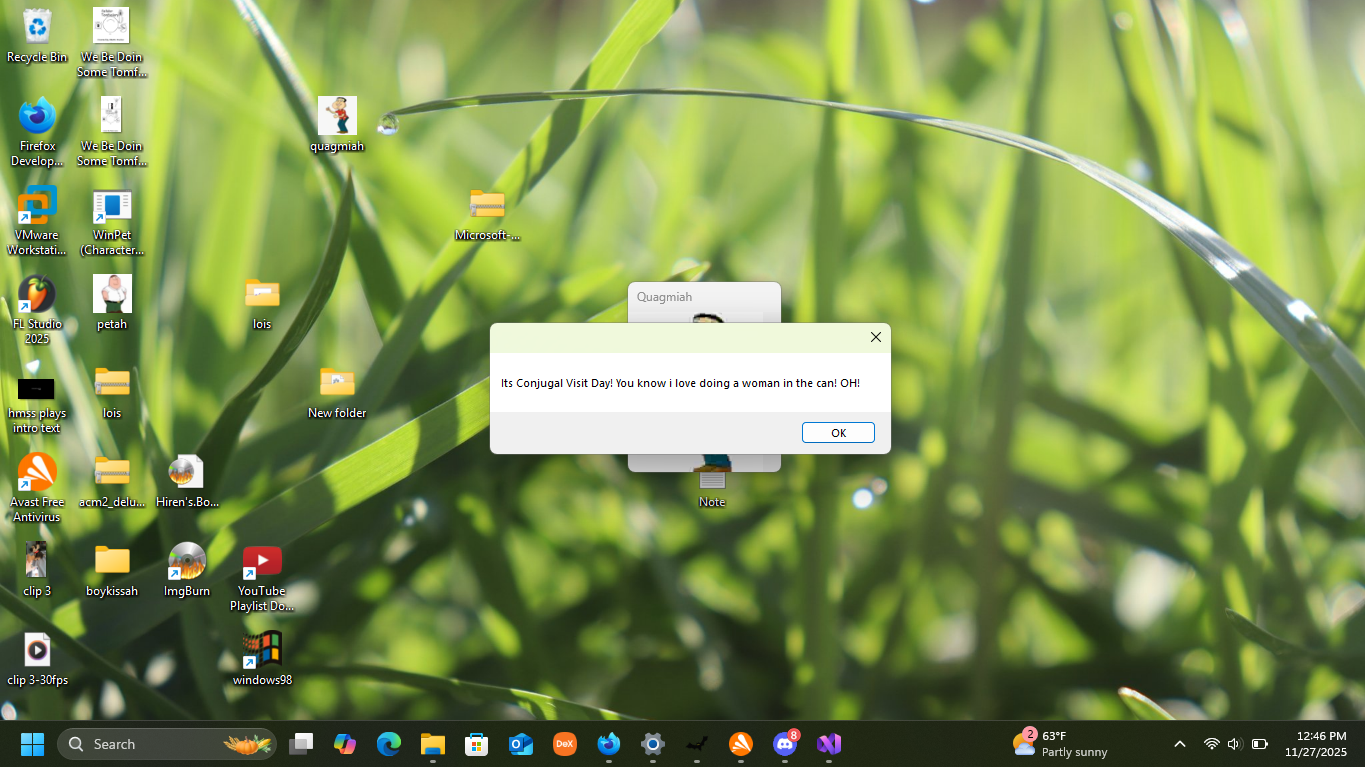Click the Quagmiah window title bar
1365x767 pixels.
[x=704, y=297]
